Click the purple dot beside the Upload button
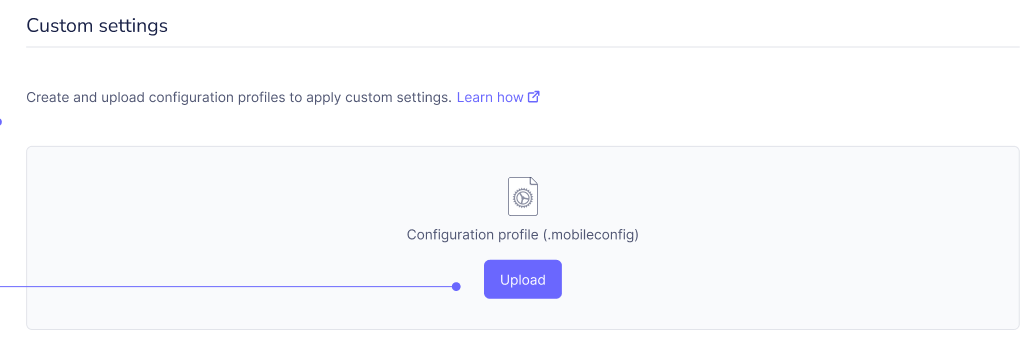Image resolution: width=1036 pixels, height=362 pixels. (456, 287)
